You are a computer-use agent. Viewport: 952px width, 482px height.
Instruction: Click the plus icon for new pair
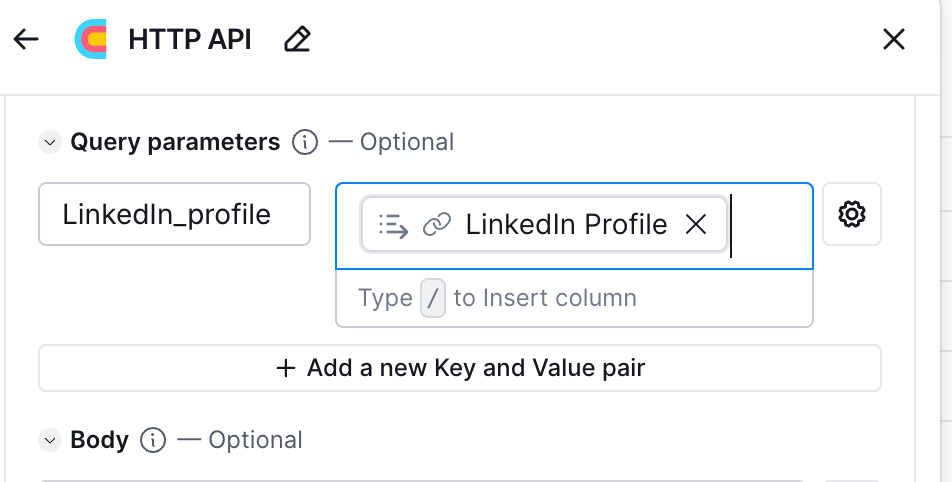click(286, 368)
